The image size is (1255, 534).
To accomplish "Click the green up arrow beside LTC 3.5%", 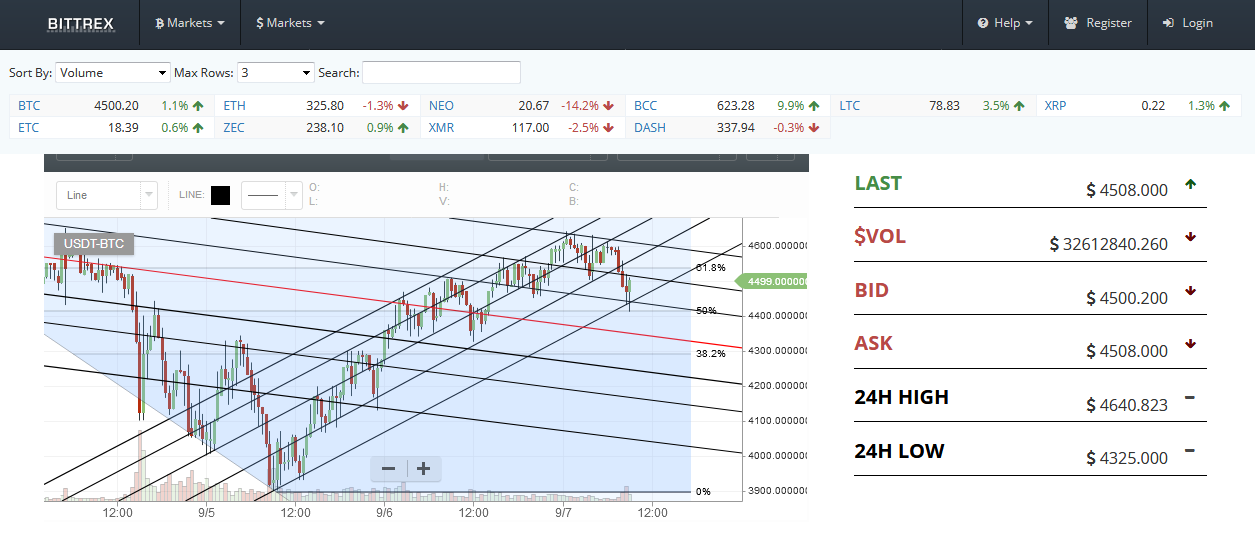I will coord(1018,105).
